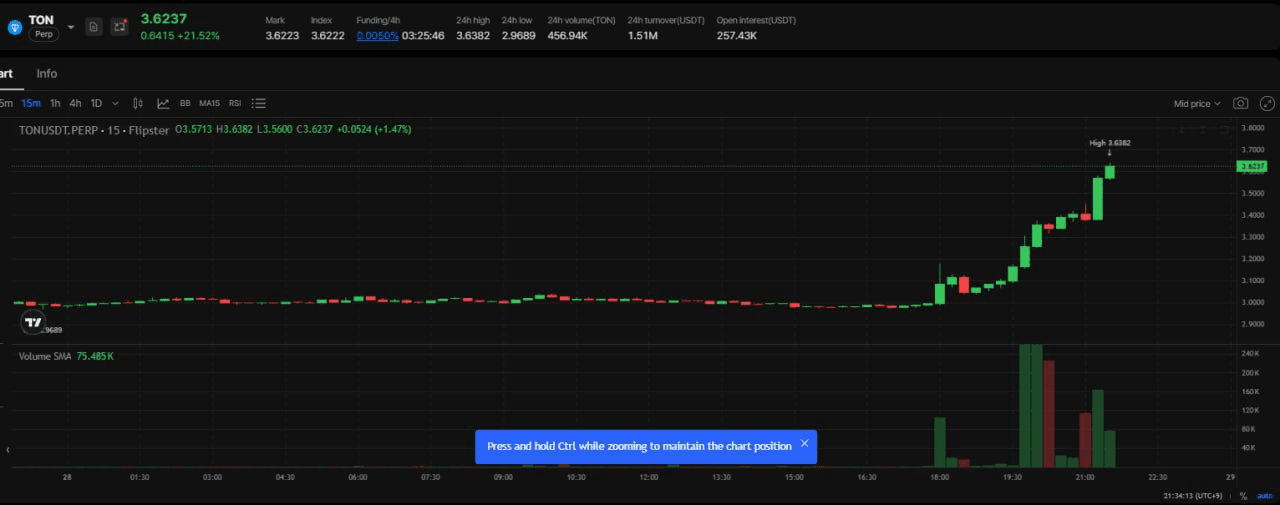Image resolution: width=1280 pixels, height=505 pixels.
Task: Switch to the Info tab
Action: tap(47, 73)
